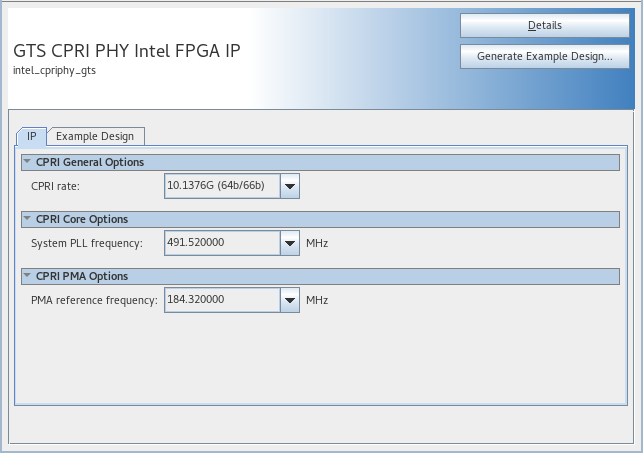The width and height of the screenshot is (643, 453).
Task: Click the System PLL frequency label
Action: 87,243
